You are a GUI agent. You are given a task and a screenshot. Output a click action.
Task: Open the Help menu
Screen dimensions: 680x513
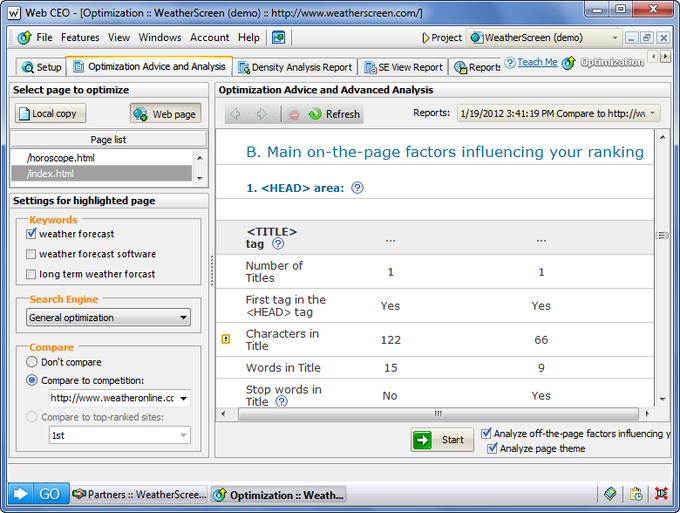click(x=248, y=38)
